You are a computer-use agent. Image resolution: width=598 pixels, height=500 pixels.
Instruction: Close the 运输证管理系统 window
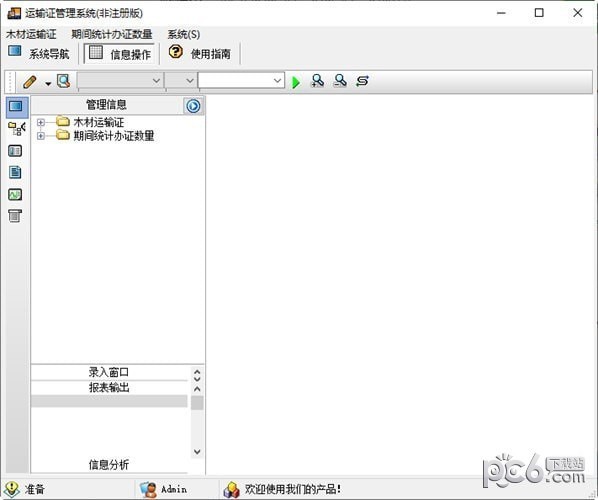click(x=577, y=13)
